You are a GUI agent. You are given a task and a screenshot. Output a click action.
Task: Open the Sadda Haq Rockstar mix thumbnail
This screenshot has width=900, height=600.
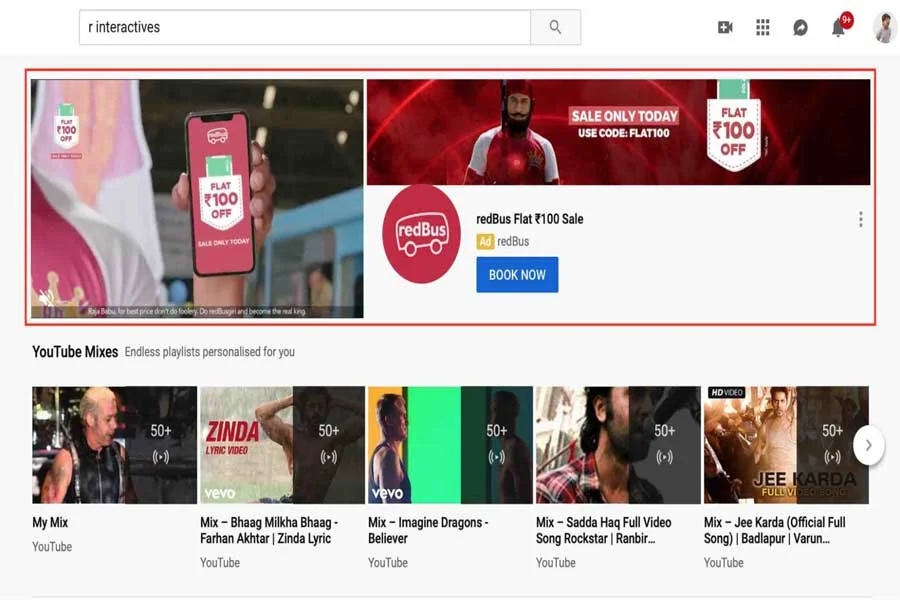[618, 445]
